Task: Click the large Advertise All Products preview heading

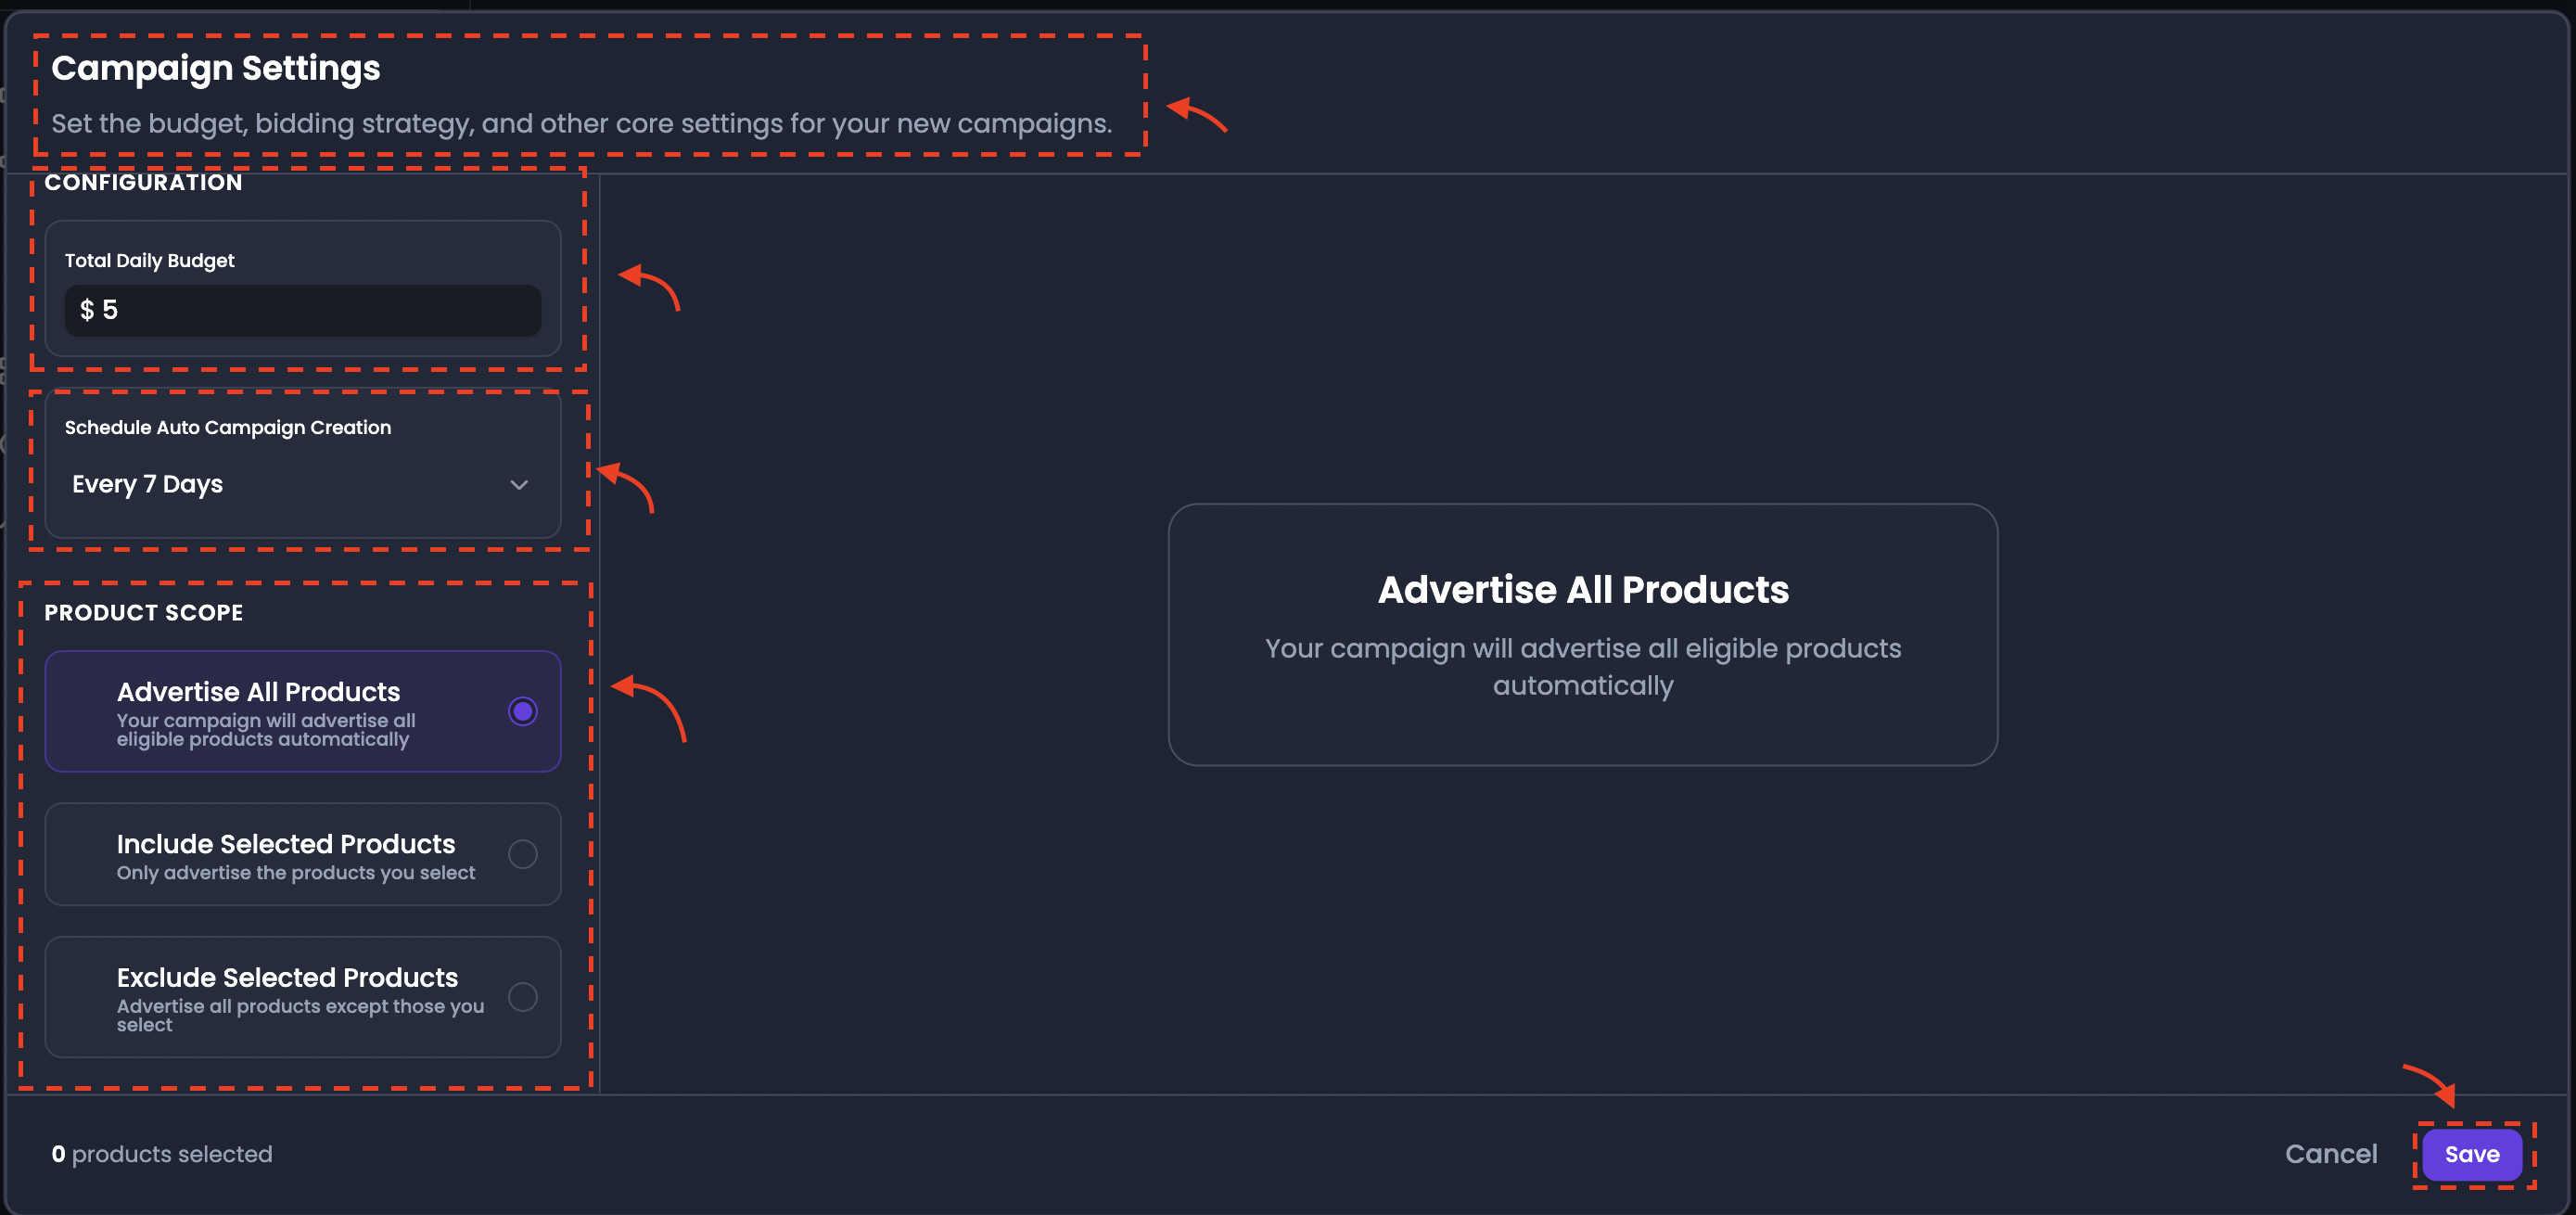Action: point(1583,590)
